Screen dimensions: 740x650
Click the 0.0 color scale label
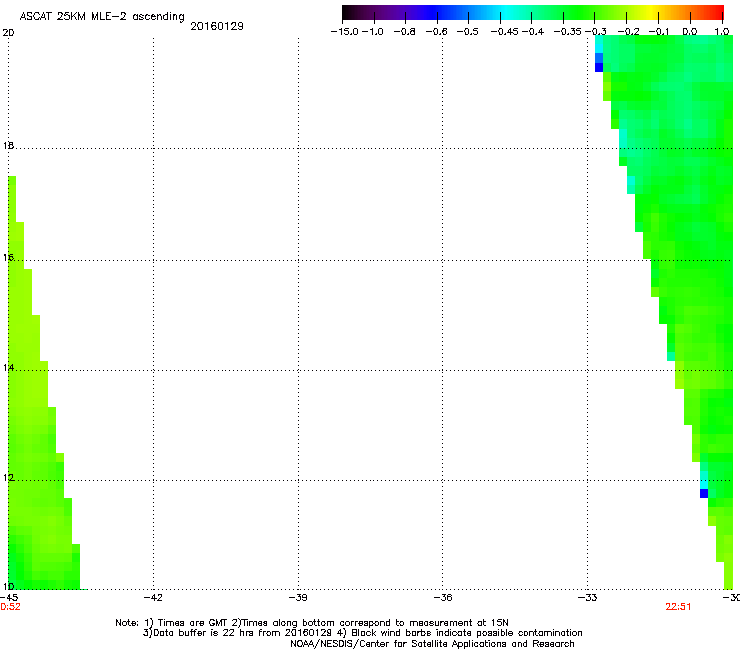point(690,32)
